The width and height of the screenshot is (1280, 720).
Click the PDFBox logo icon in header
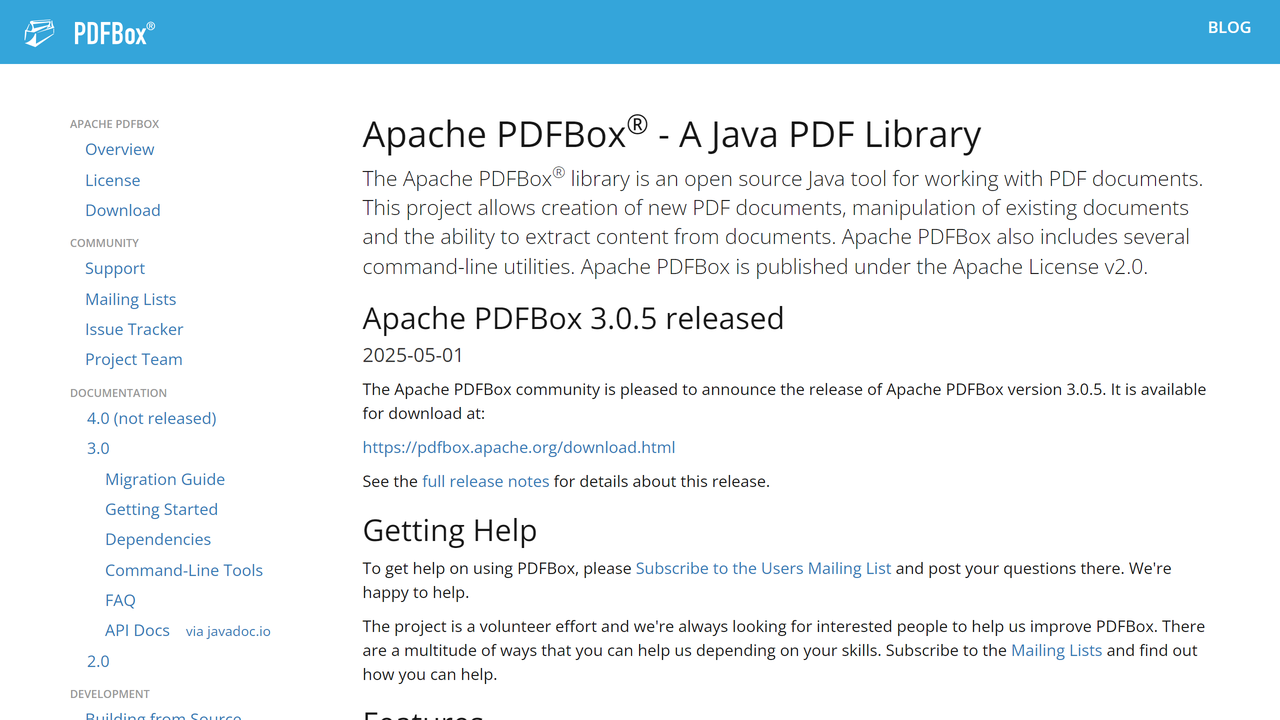pos(40,33)
